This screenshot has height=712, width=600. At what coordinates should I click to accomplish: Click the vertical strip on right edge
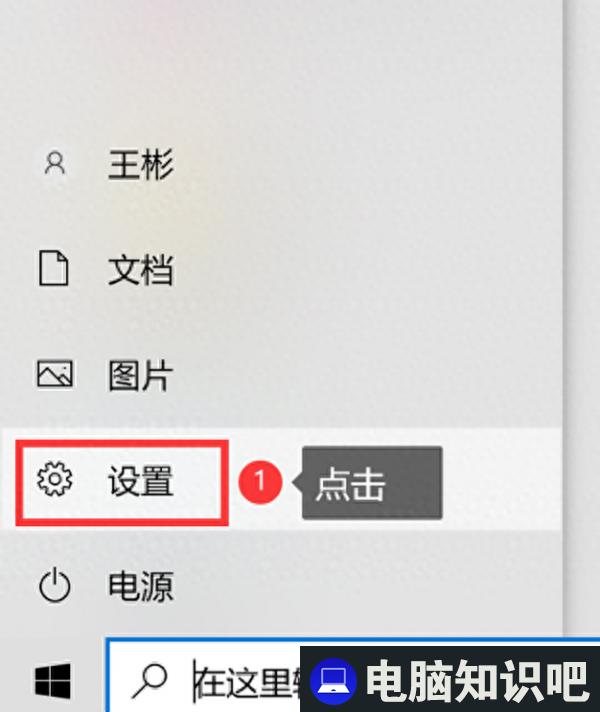pos(582,318)
